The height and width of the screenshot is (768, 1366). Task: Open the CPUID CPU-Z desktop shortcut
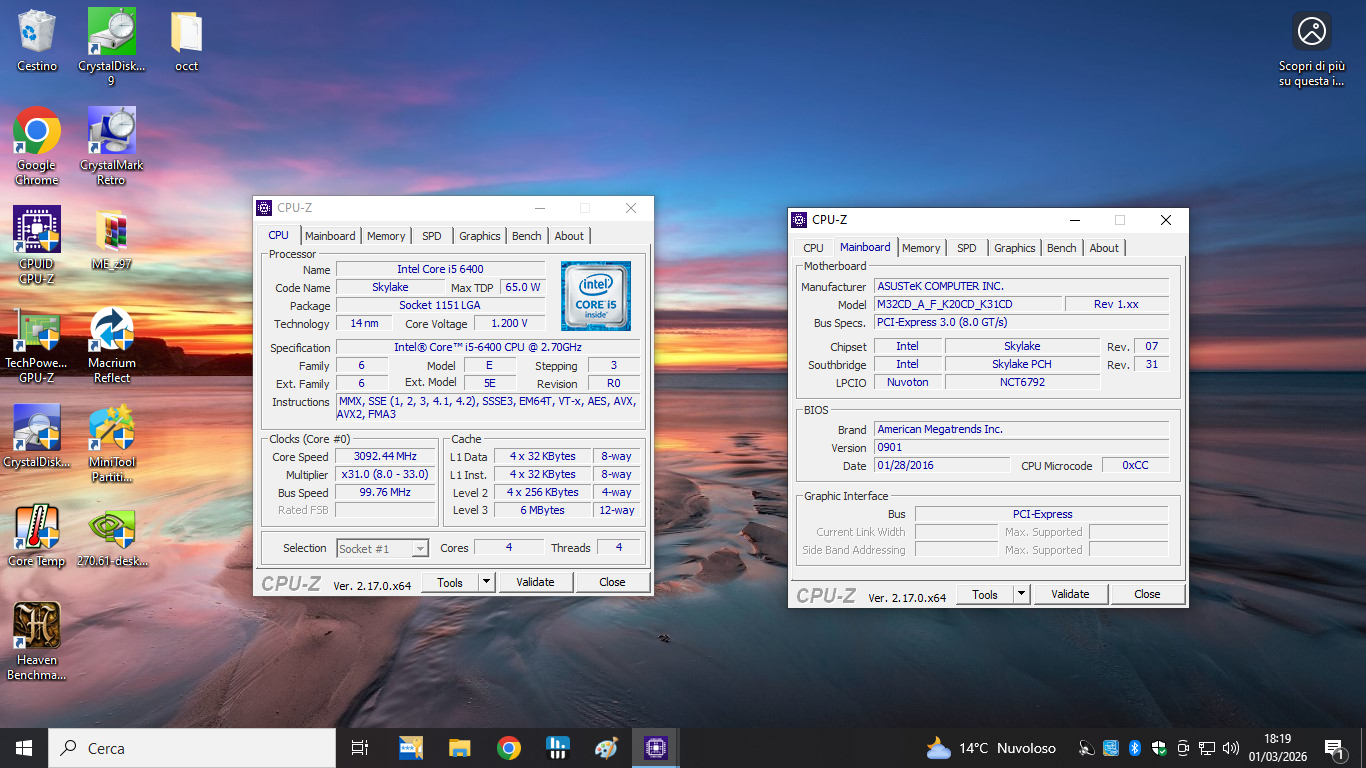pyautogui.click(x=37, y=245)
